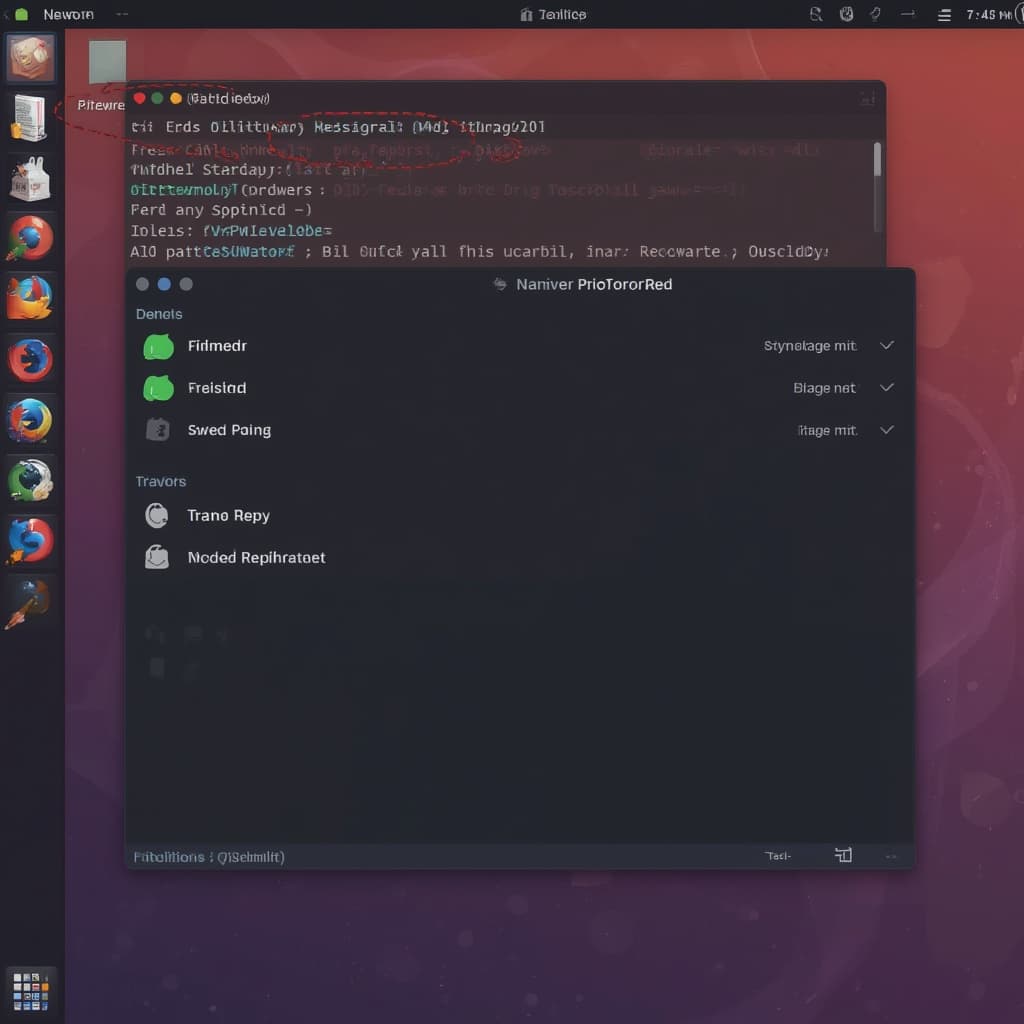Screen dimensions: 1024x1024
Task: Launch the rocket dock icon
Action: (27, 603)
